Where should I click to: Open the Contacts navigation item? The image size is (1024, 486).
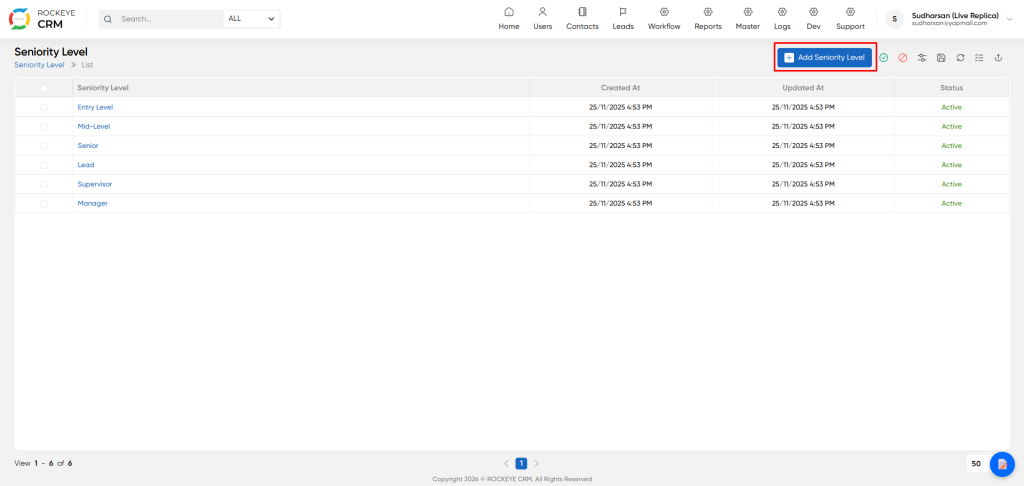583,18
